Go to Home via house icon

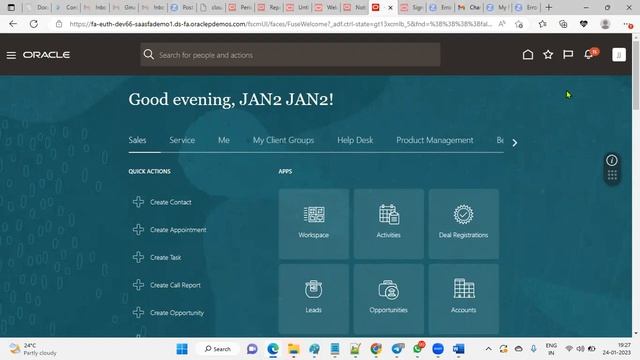pyautogui.click(x=528, y=54)
